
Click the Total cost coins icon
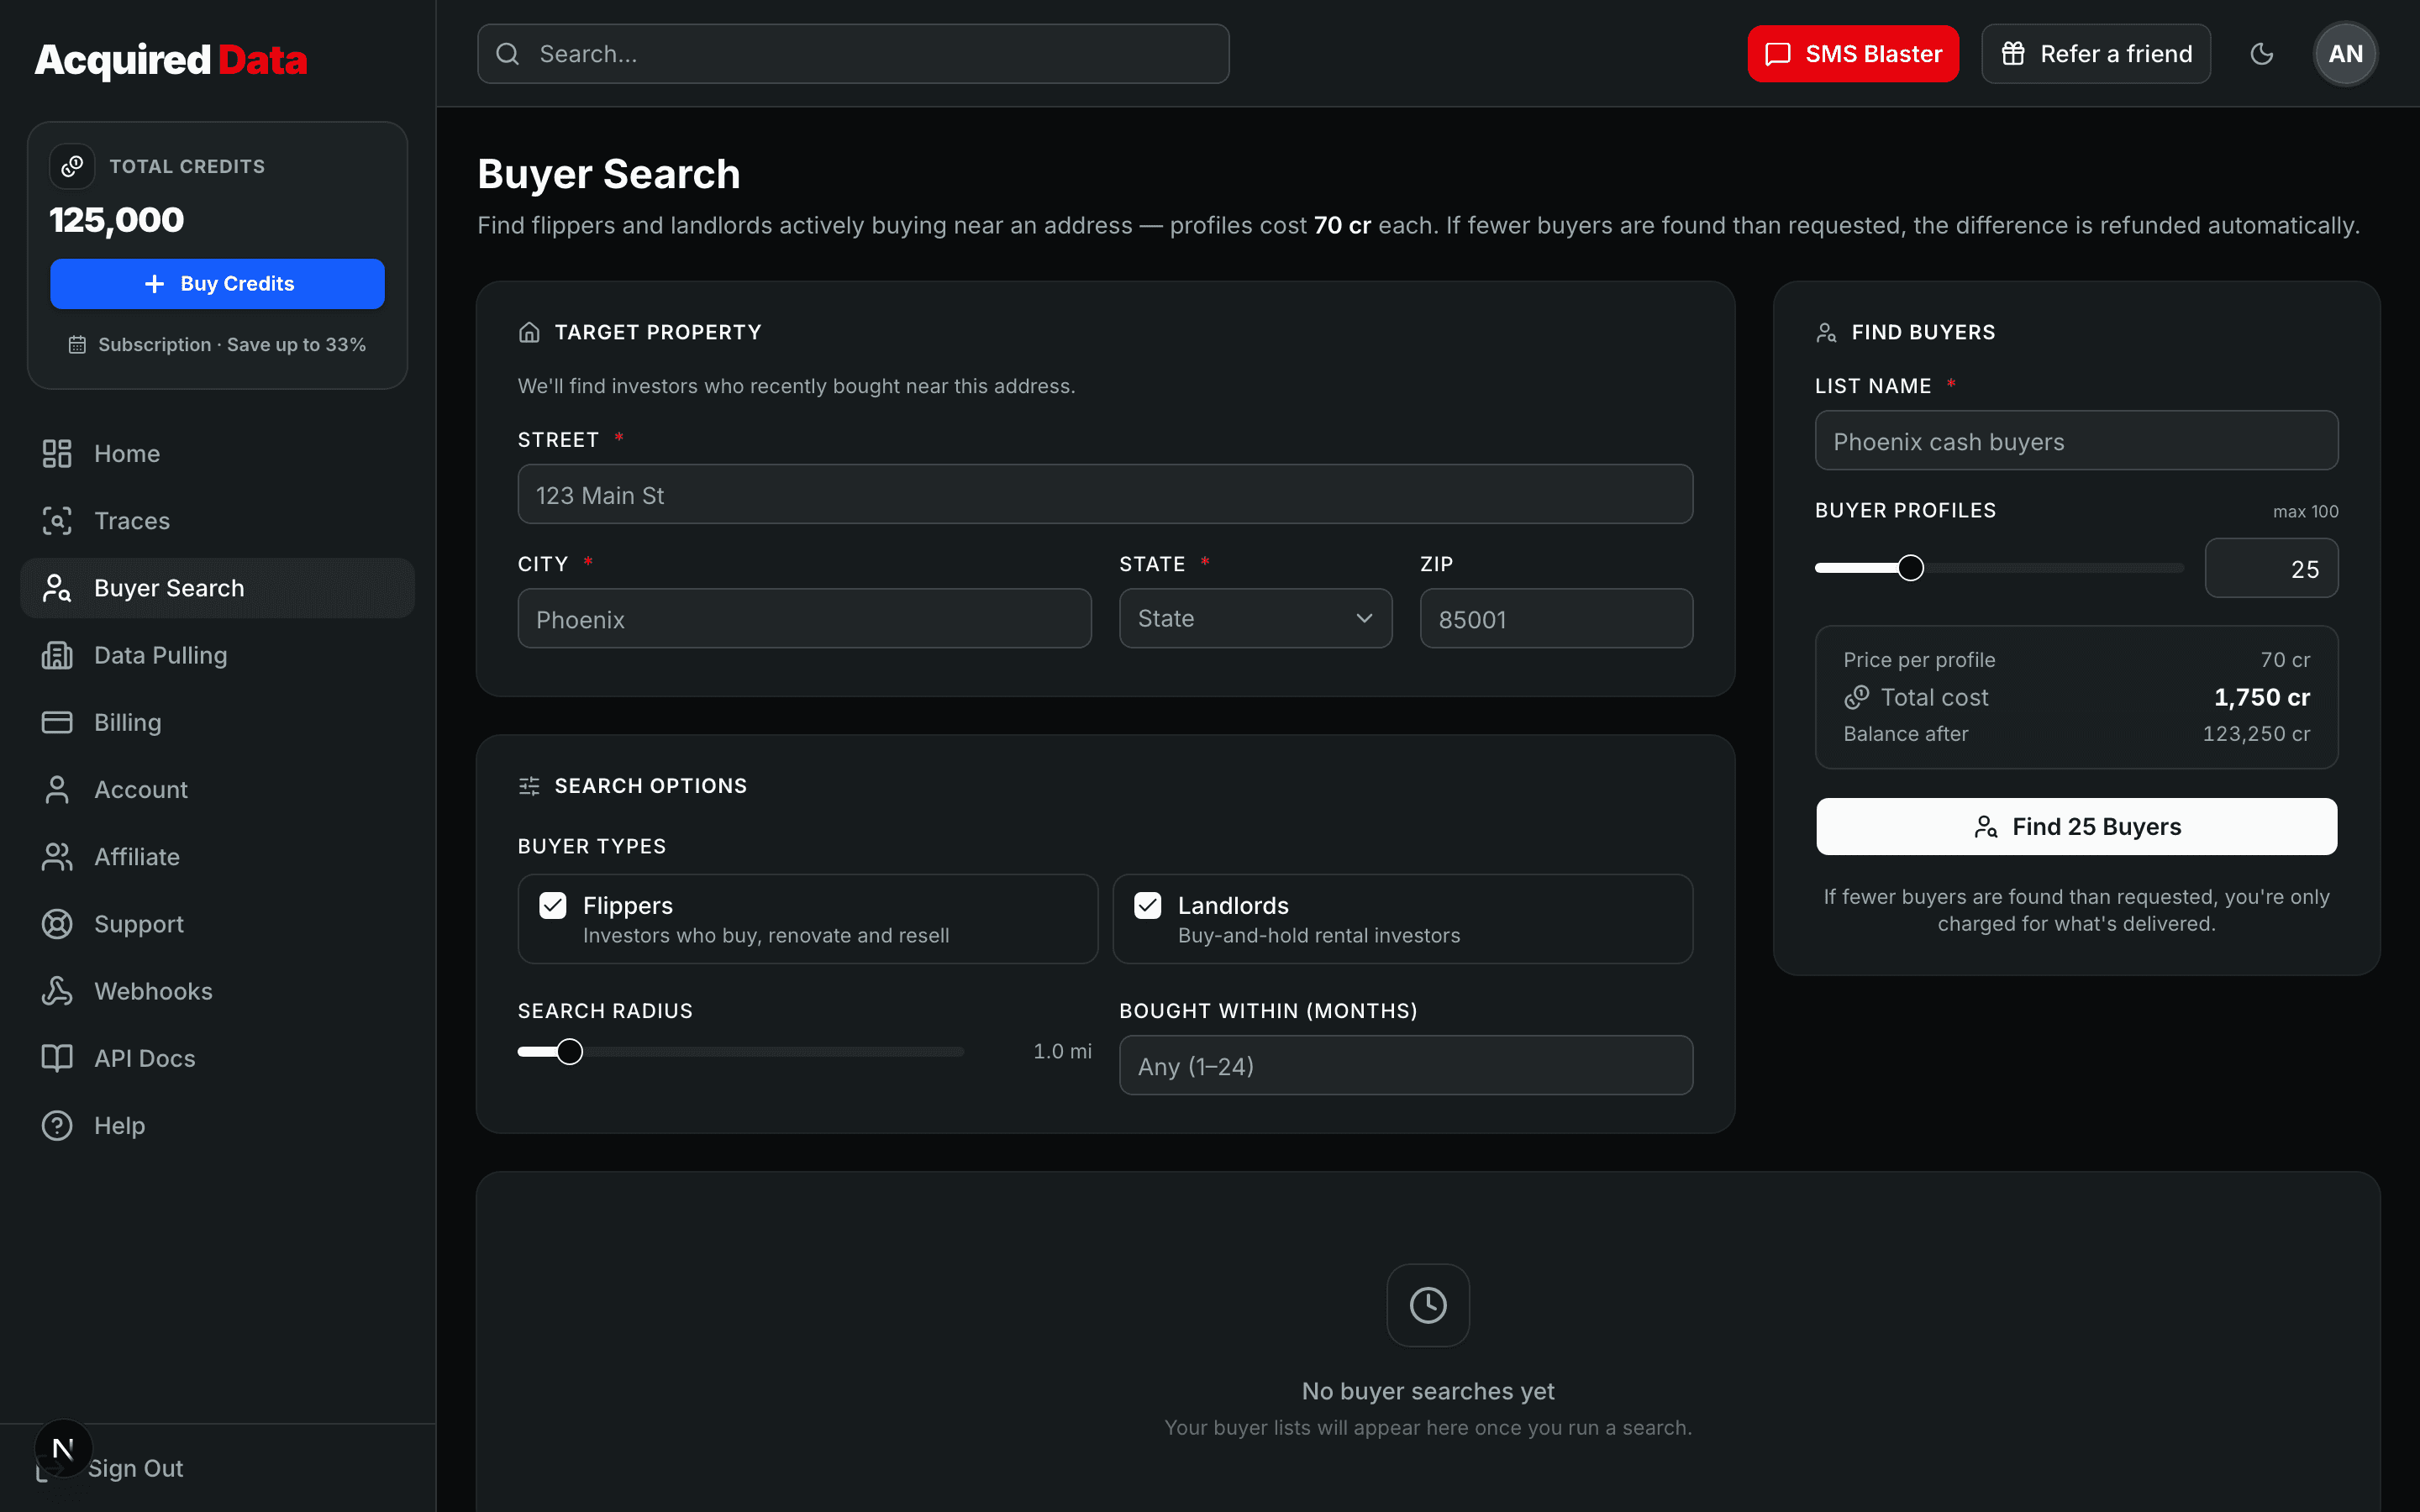tap(1857, 697)
